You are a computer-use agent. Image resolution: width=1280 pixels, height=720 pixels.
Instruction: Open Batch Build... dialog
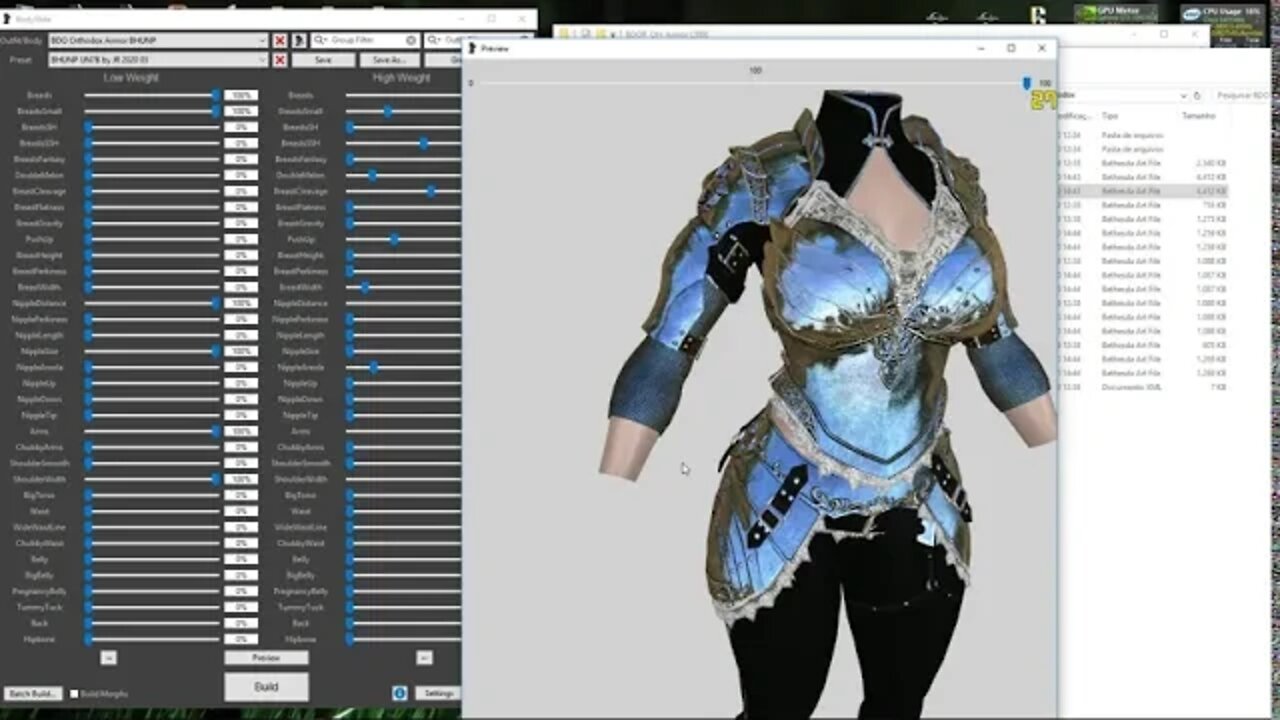(x=33, y=694)
